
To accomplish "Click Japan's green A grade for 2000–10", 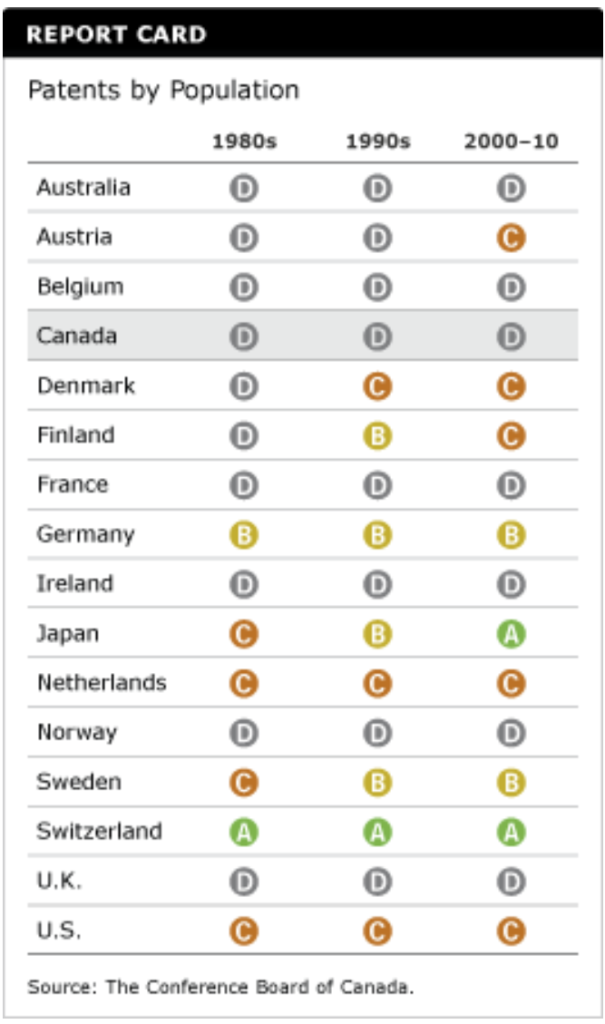I will (x=511, y=634).
